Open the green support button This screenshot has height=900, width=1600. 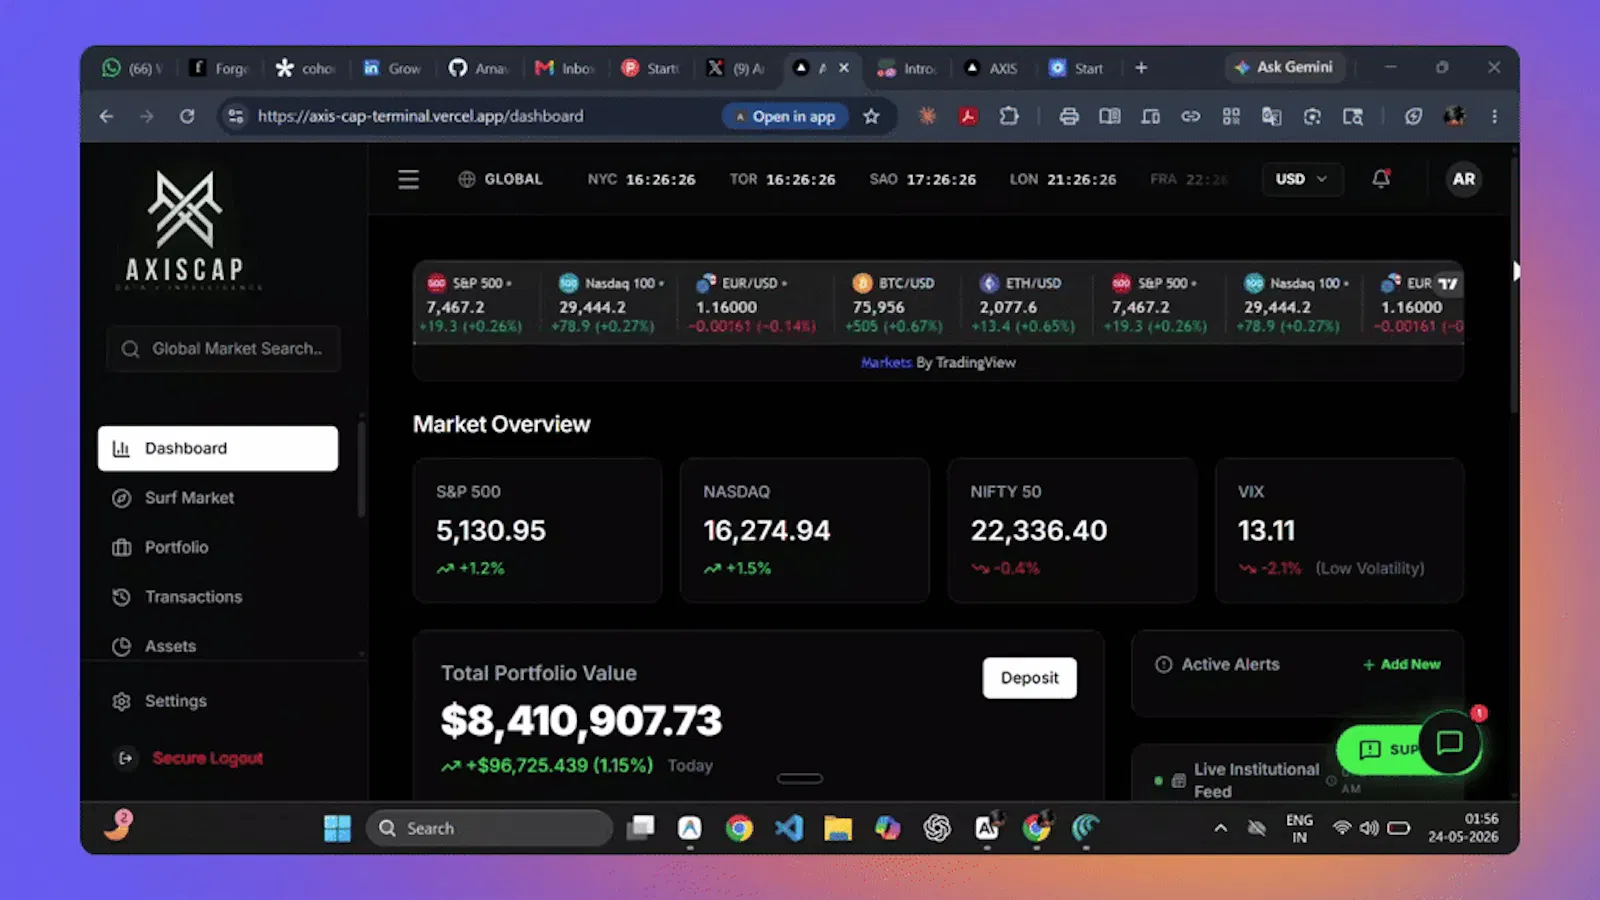(x=1382, y=749)
